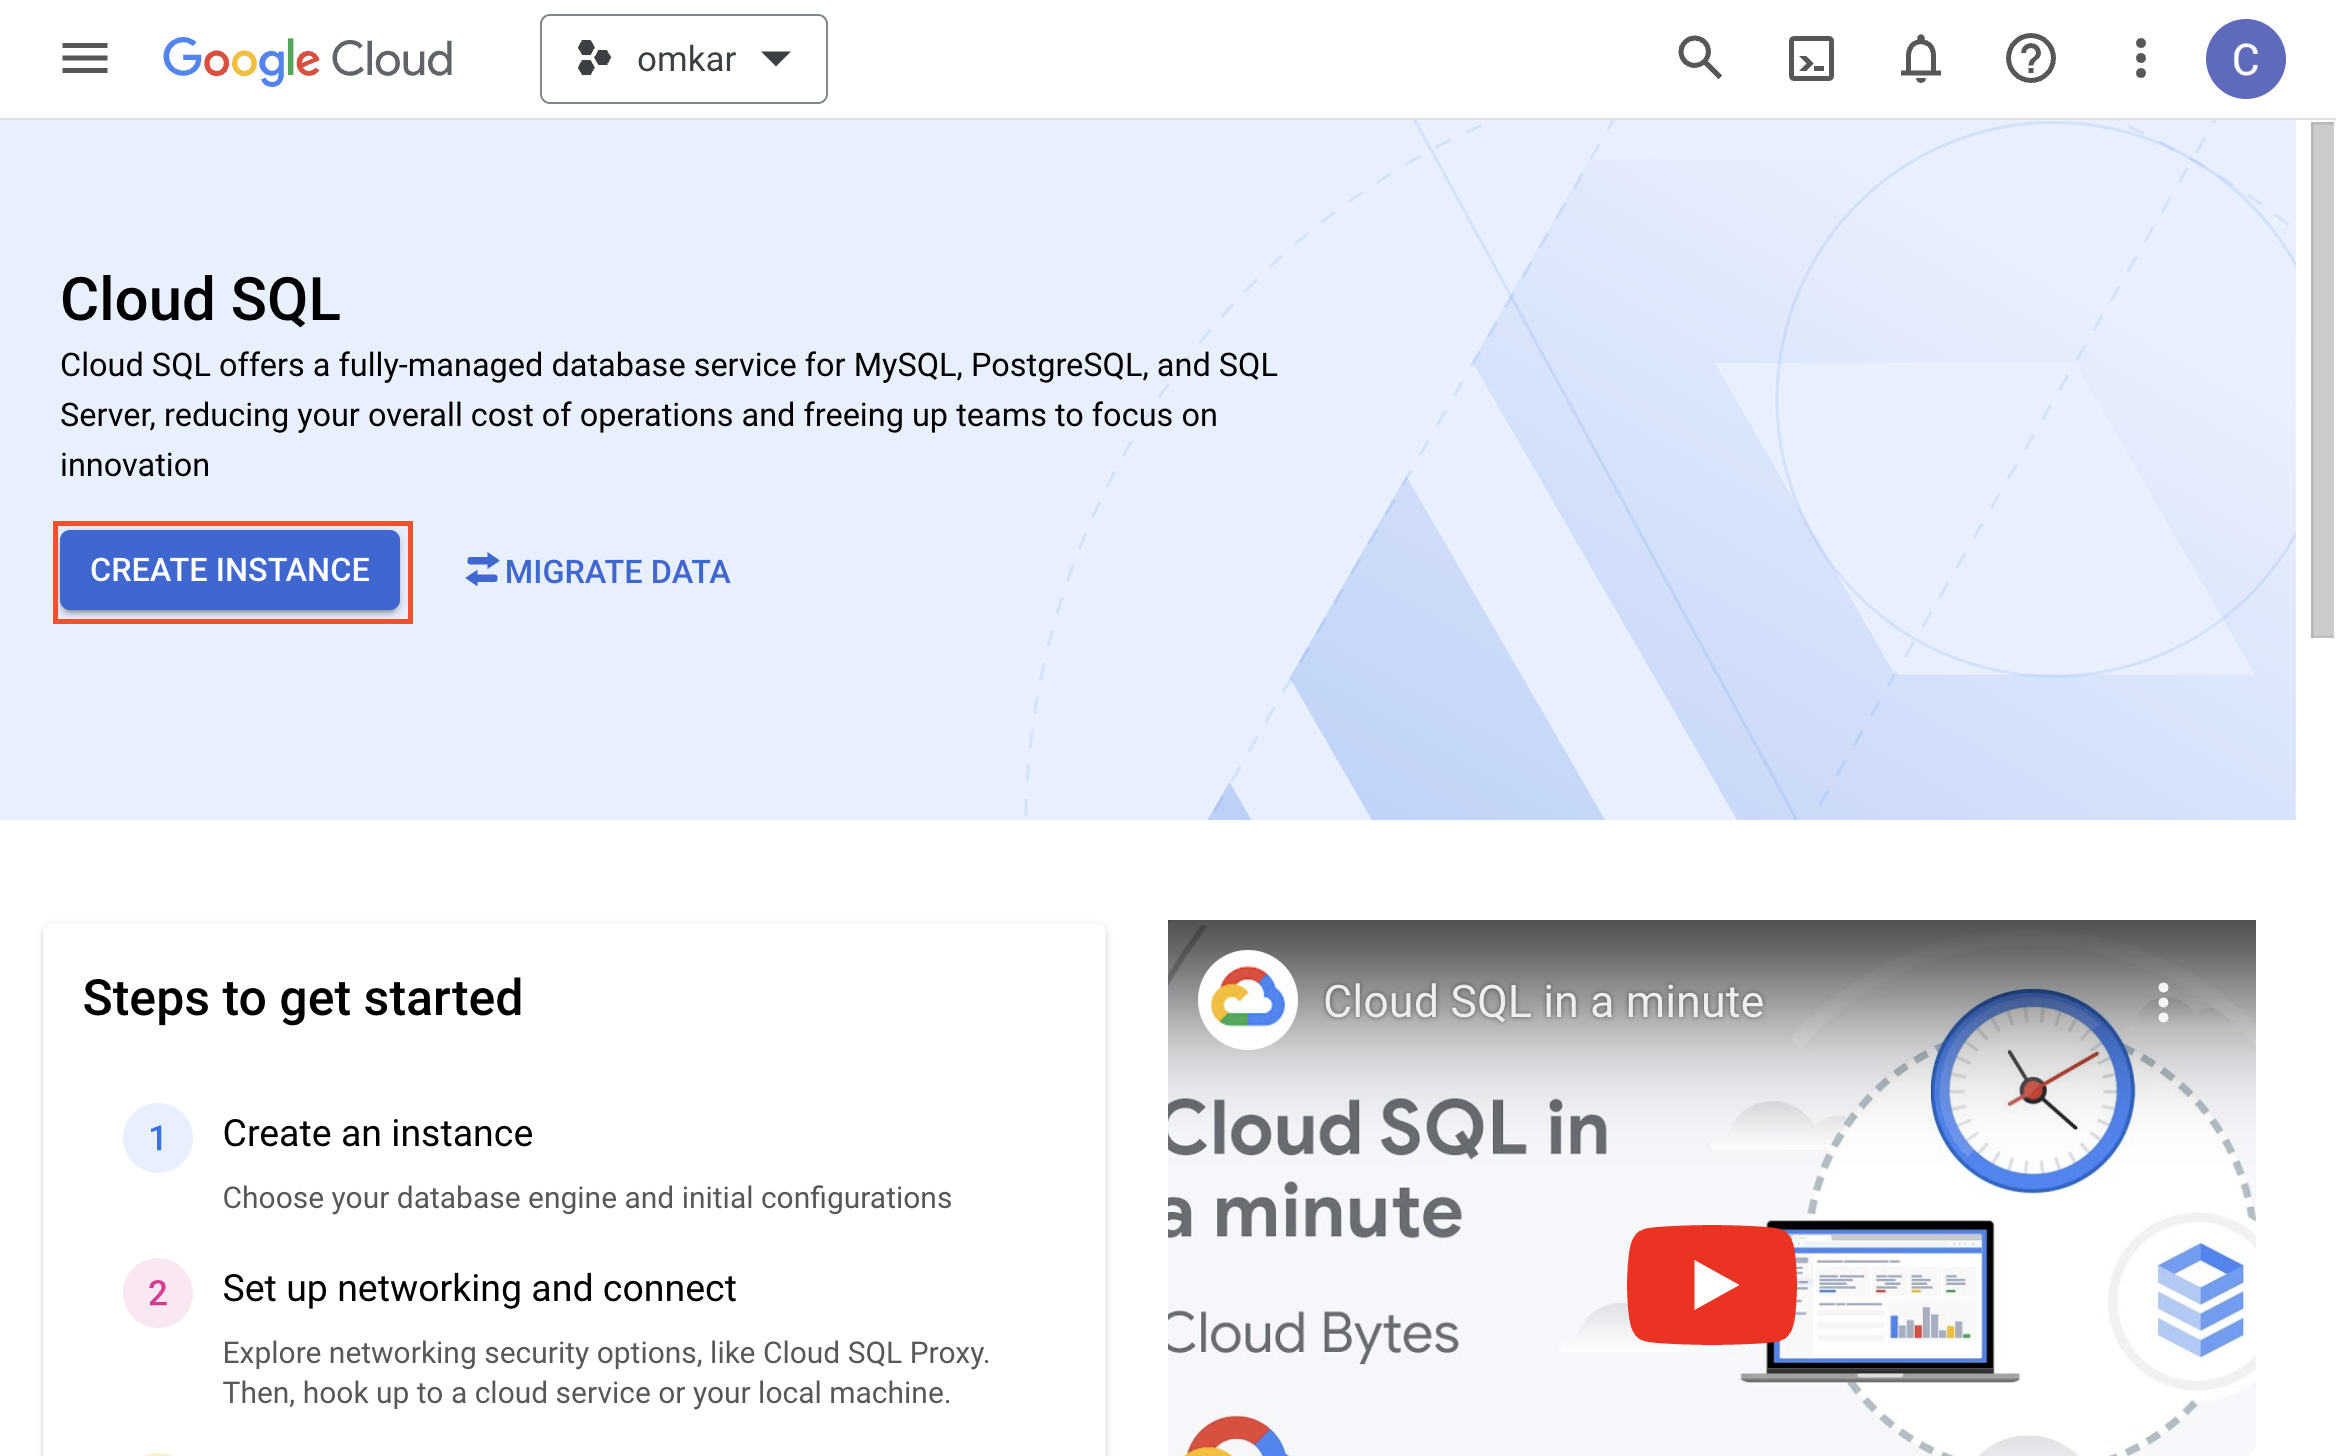Click the Cloud SQL page heading
The image size is (2336, 1456).
click(x=201, y=299)
